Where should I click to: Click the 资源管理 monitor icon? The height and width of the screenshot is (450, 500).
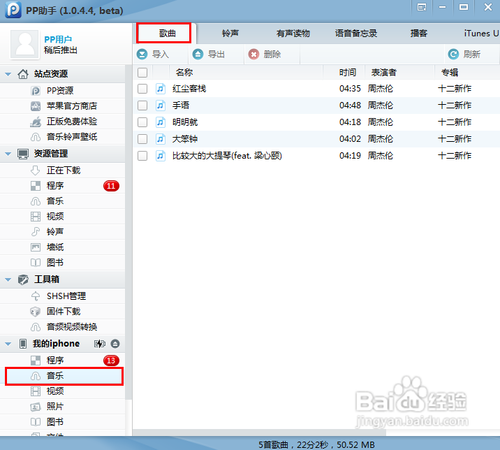(x=23, y=154)
